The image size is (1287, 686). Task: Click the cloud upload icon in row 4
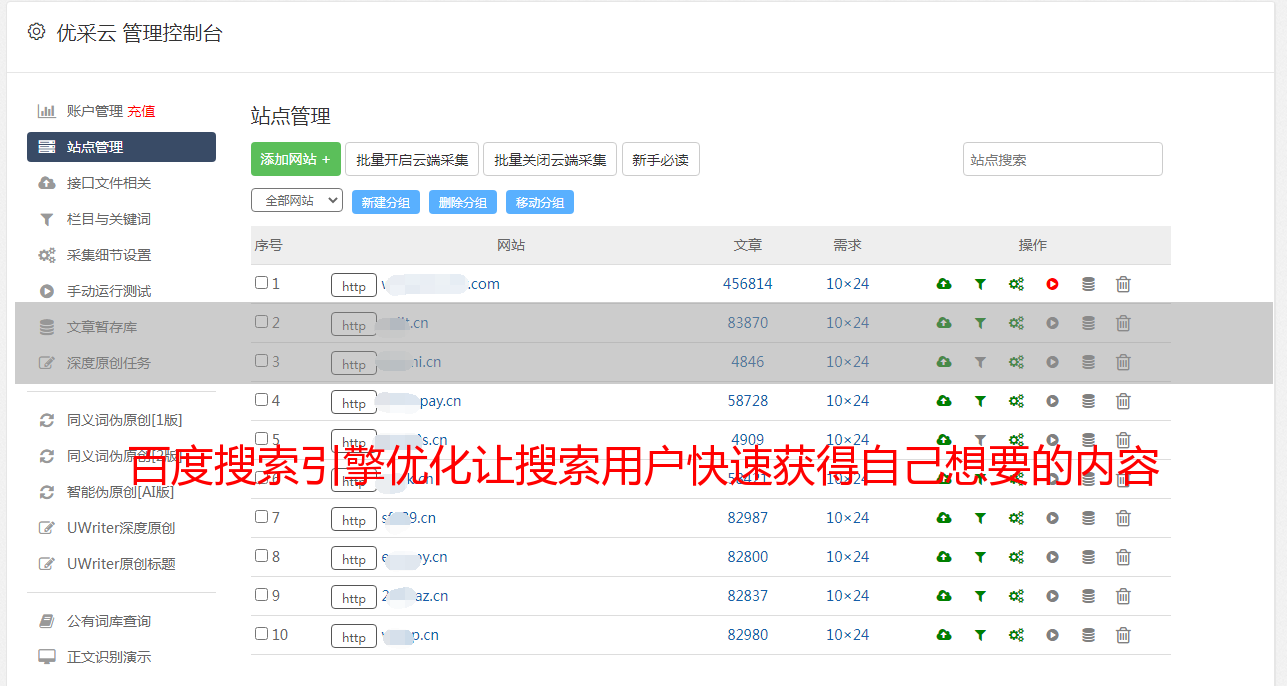pyautogui.click(x=943, y=401)
